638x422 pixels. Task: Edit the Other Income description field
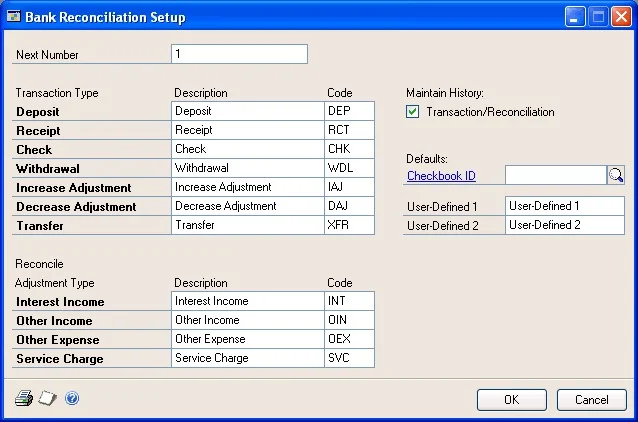point(248,320)
